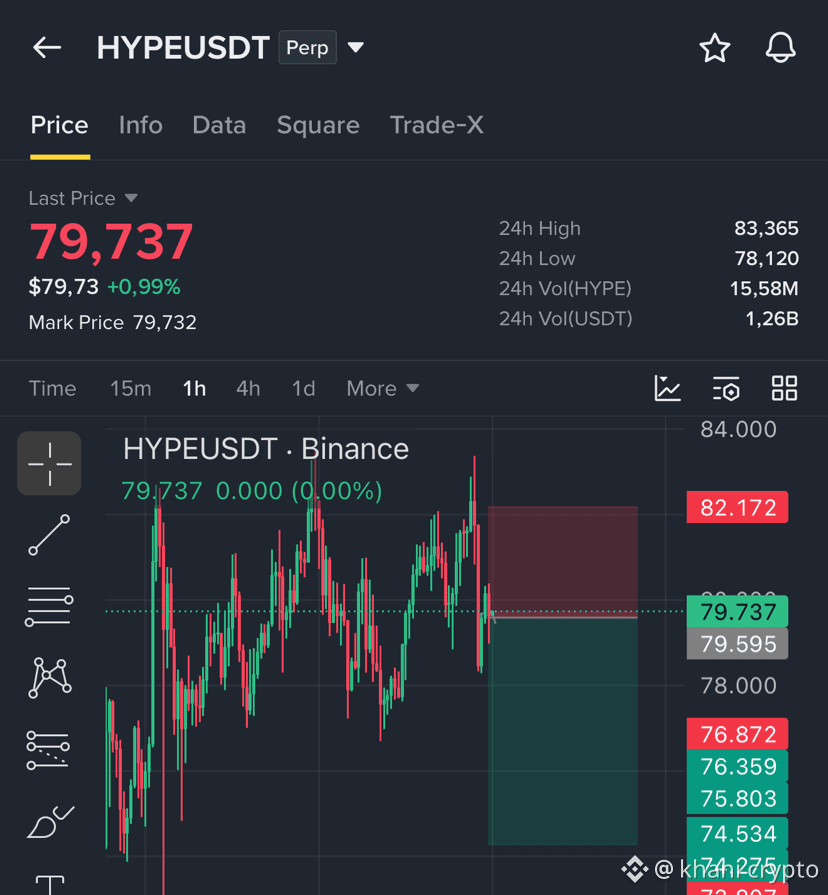The image size is (828, 895).
Task: Switch chart to 1d interval
Action: (x=304, y=389)
